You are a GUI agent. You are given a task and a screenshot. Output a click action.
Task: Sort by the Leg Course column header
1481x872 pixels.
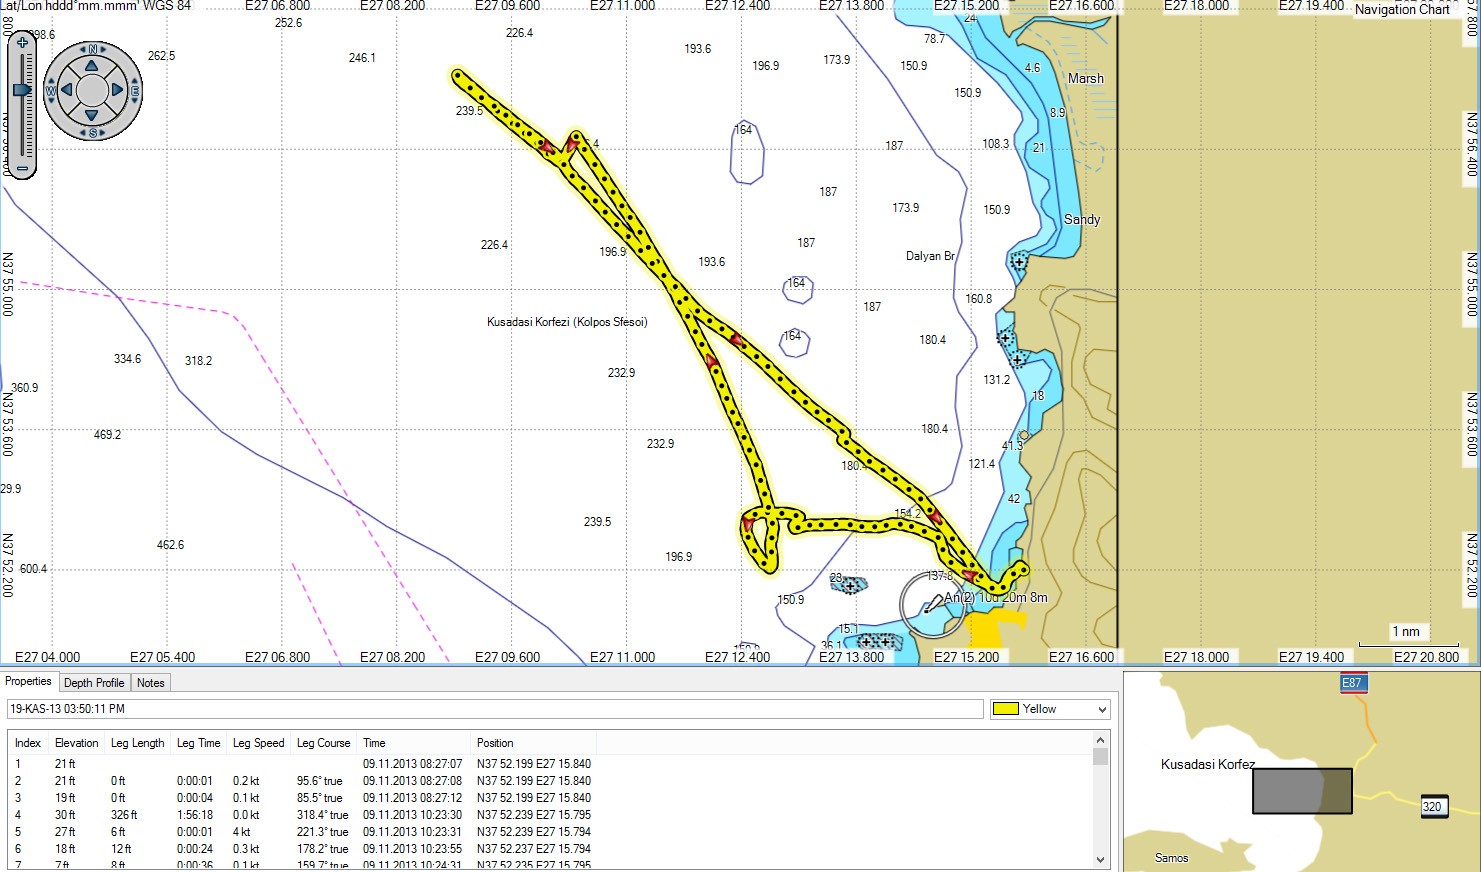pyautogui.click(x=324, y=743)
